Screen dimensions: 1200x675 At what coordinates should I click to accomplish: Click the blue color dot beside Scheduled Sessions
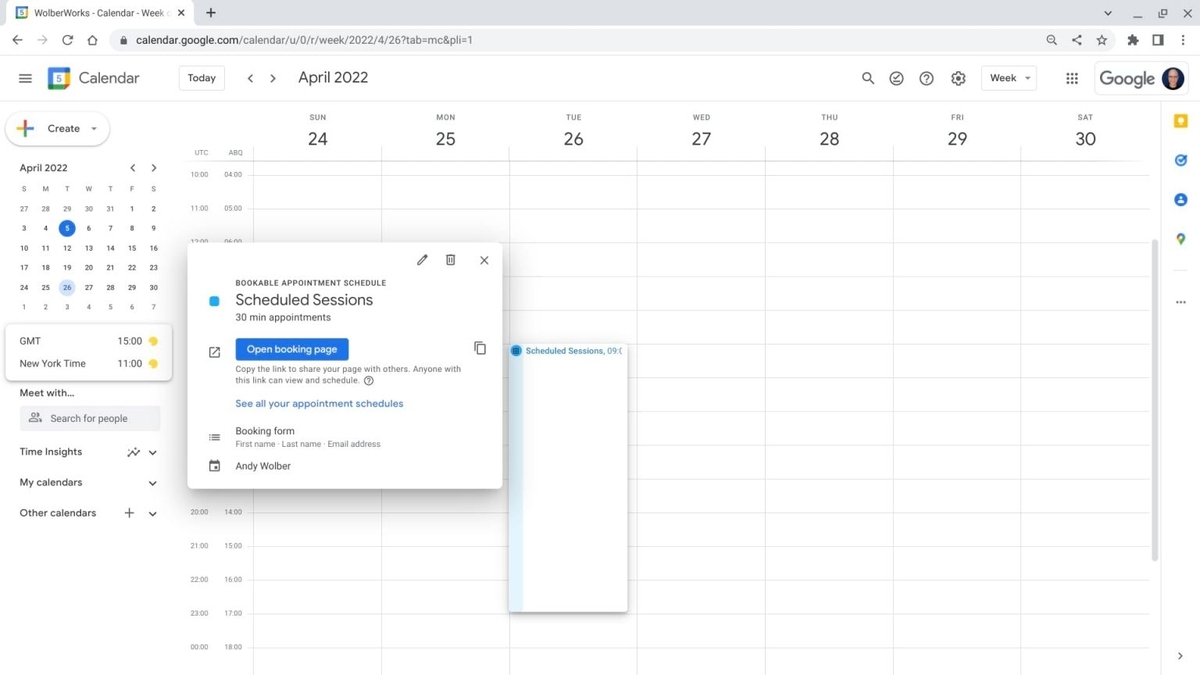click(x=214, y=299)
